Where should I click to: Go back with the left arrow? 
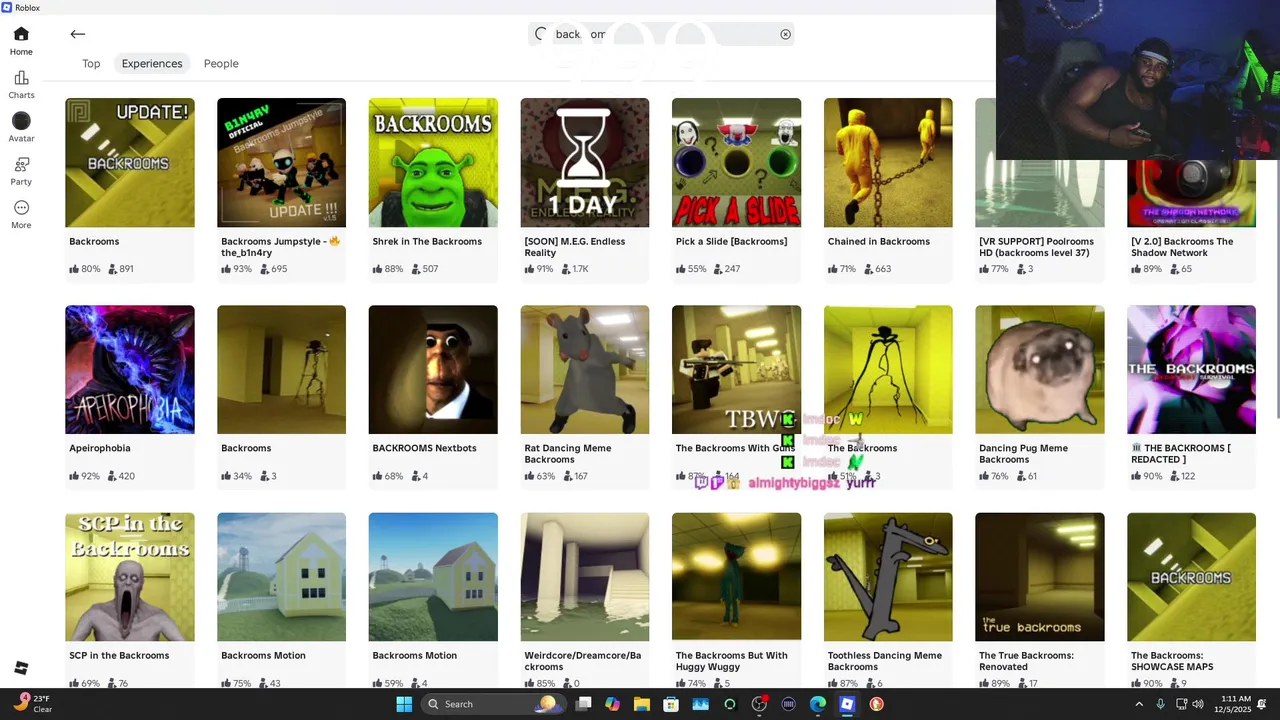(x=78, y=34)
